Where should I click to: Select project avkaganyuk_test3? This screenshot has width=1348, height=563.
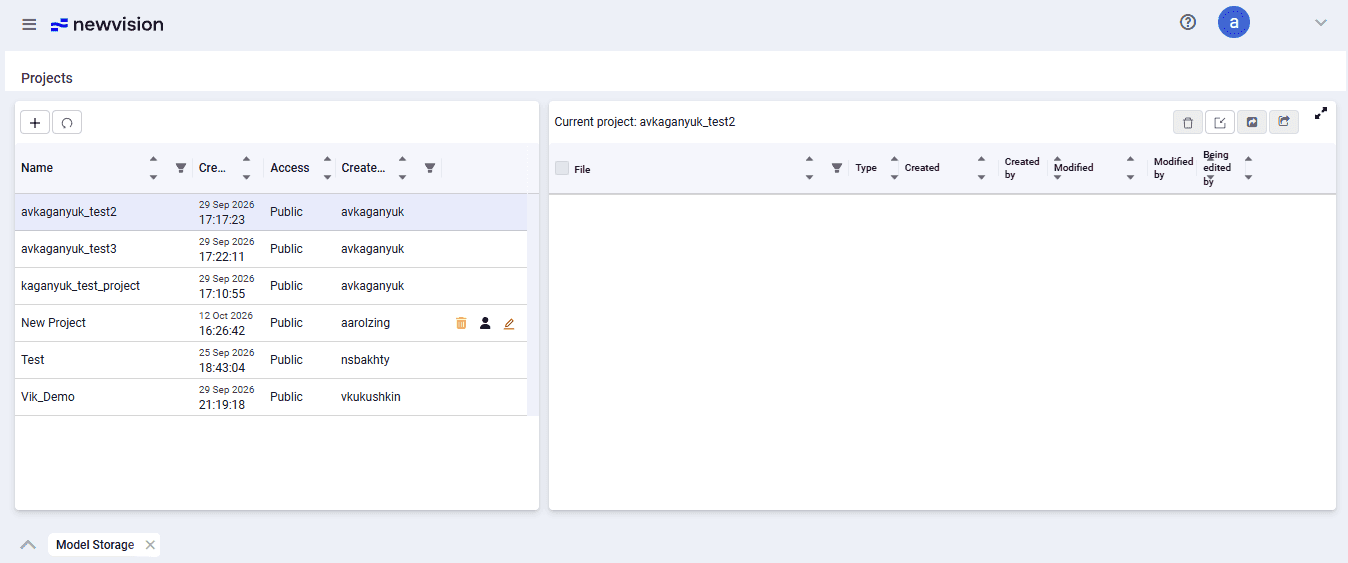tap(69, 249)
